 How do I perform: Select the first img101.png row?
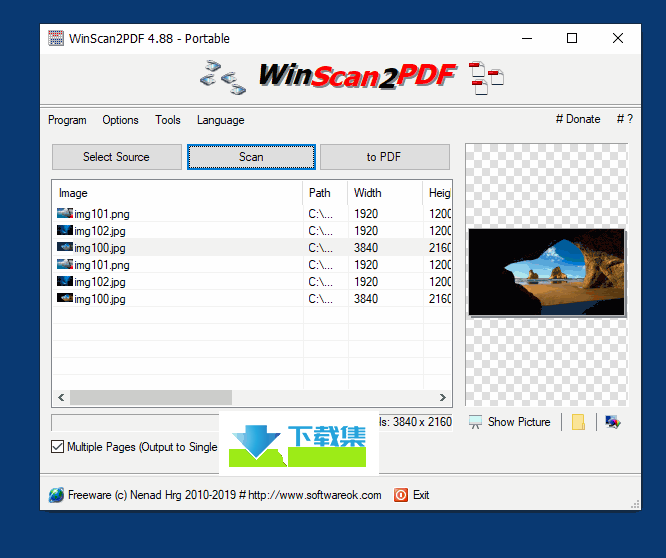tap(252, 214)
